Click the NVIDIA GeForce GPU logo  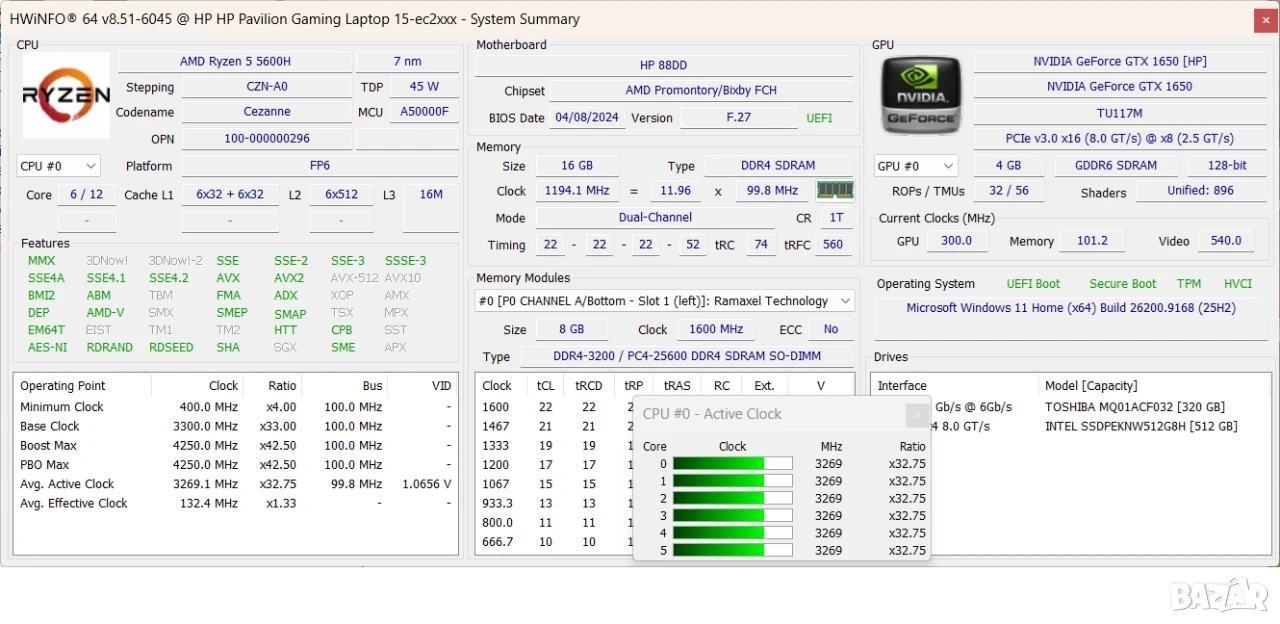tap(921, 95)
